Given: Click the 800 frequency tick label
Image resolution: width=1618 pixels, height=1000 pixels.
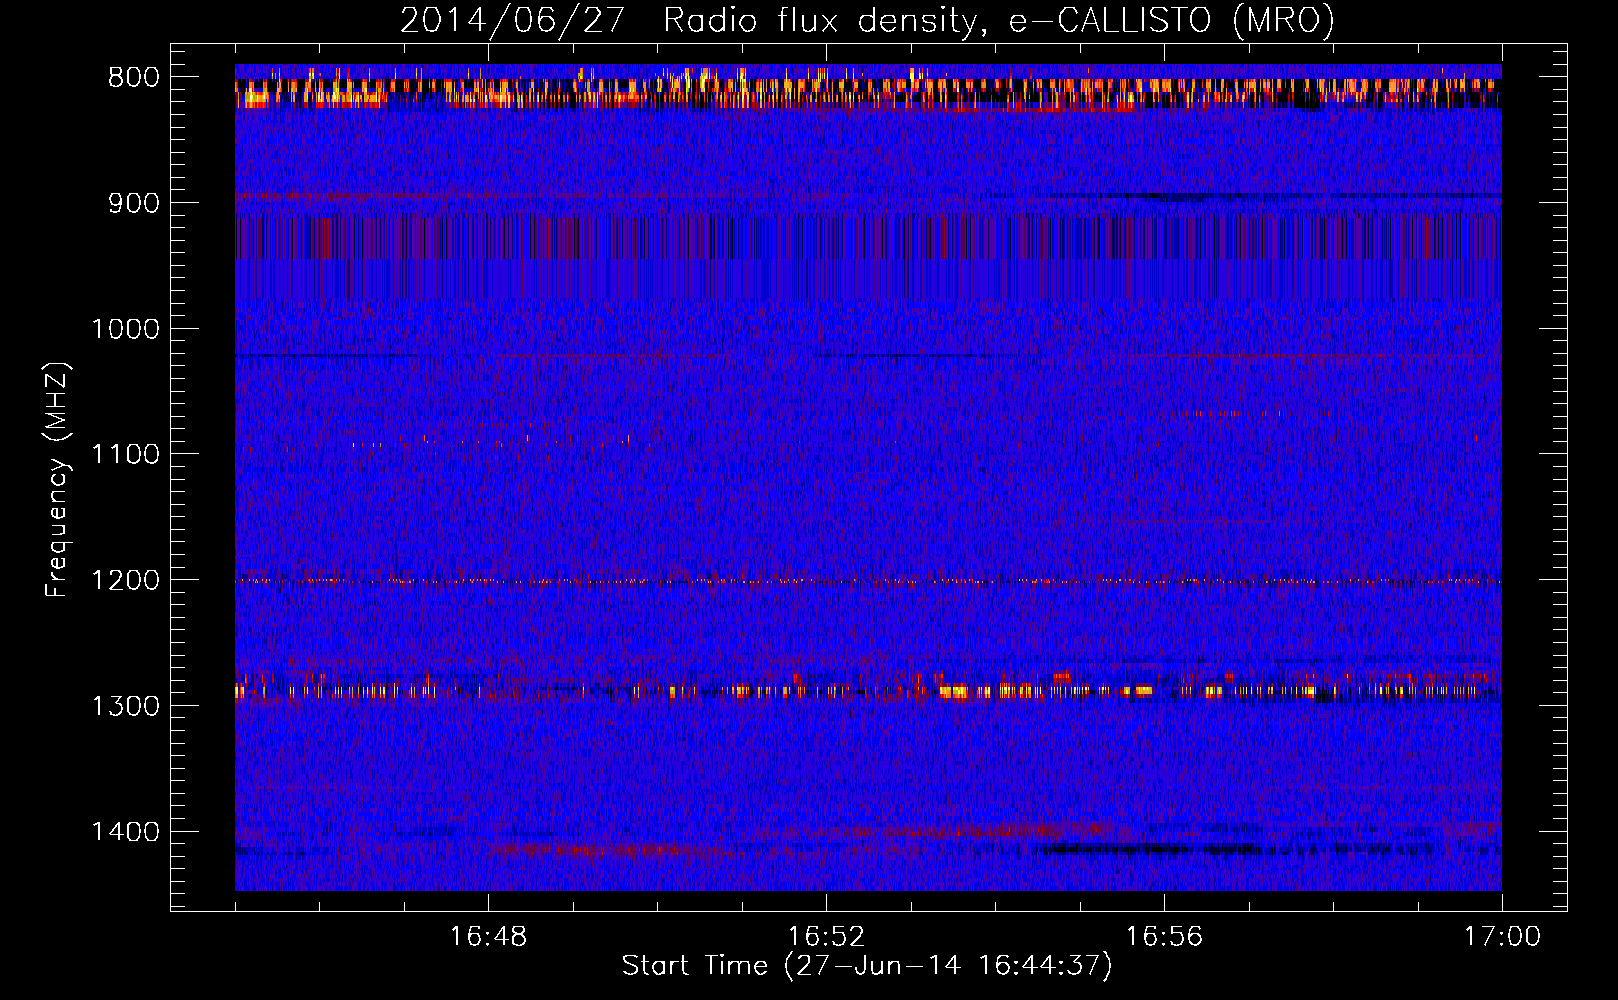Looking at the screenshot, I should click(134, 77).
